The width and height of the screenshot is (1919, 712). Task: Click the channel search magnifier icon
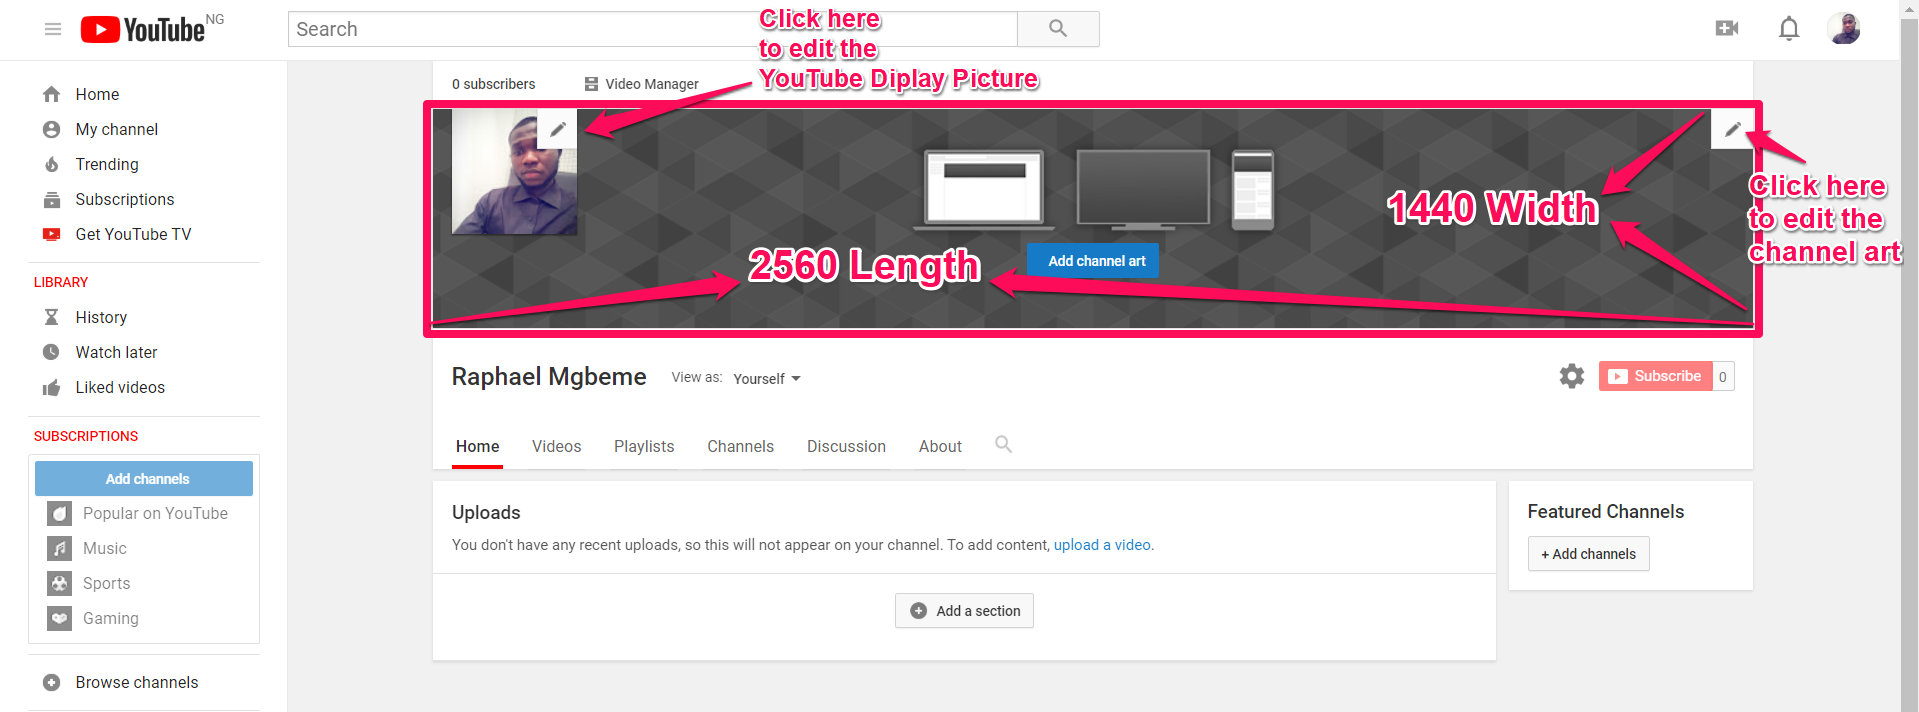click(1003, 445)
